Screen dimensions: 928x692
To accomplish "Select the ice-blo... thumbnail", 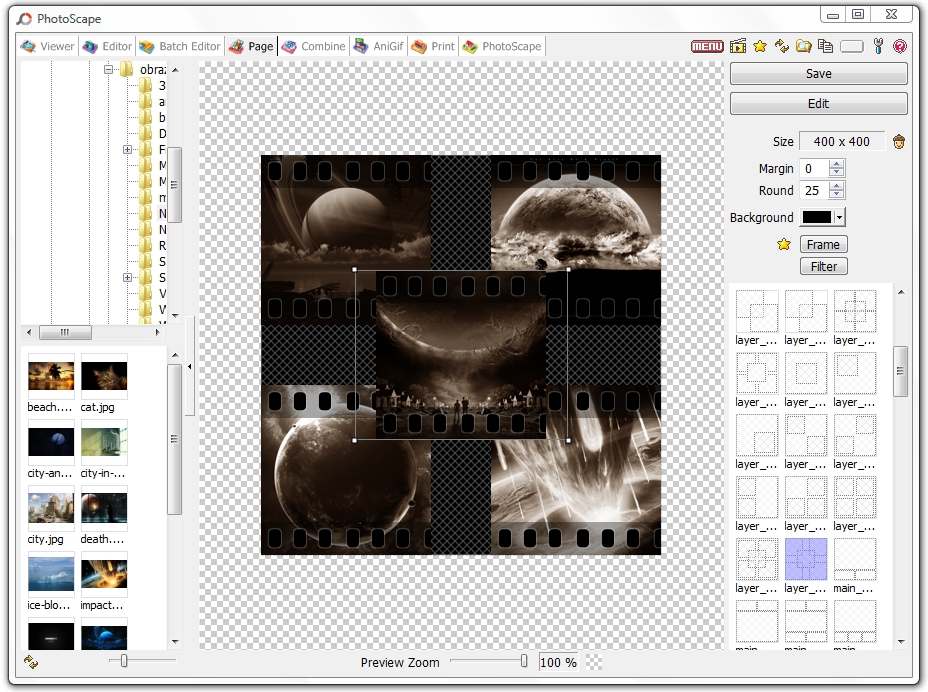I will (x=51, y=575).
